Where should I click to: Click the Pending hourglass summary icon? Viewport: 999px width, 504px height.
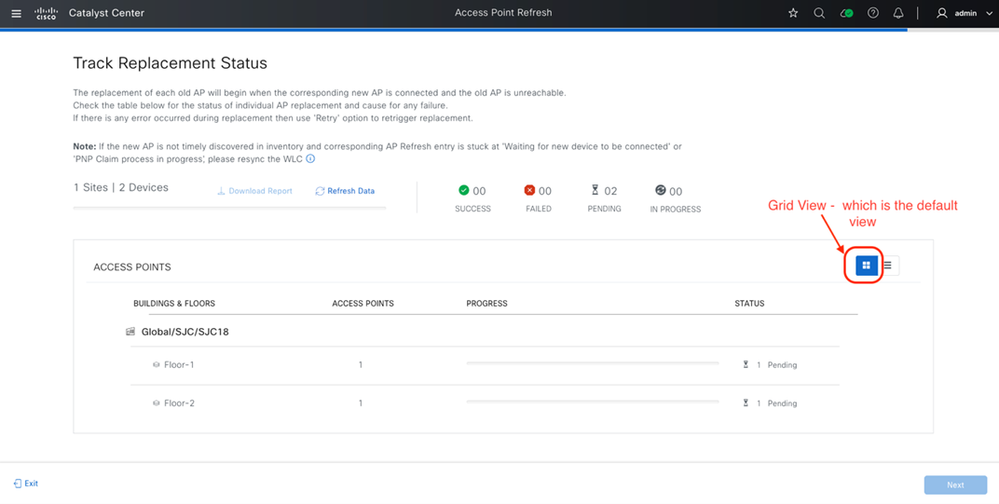[x=595, y=190]
